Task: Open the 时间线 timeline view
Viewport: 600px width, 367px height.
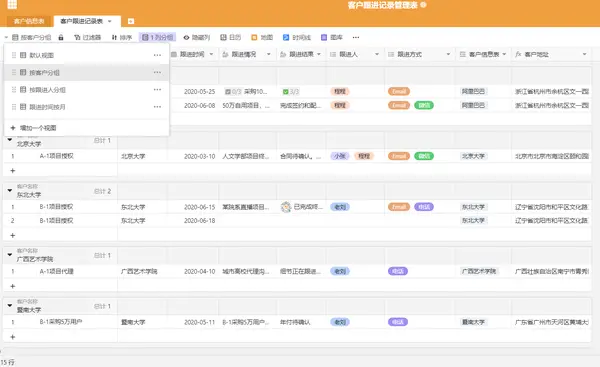Action: click(x=297, y=37)
